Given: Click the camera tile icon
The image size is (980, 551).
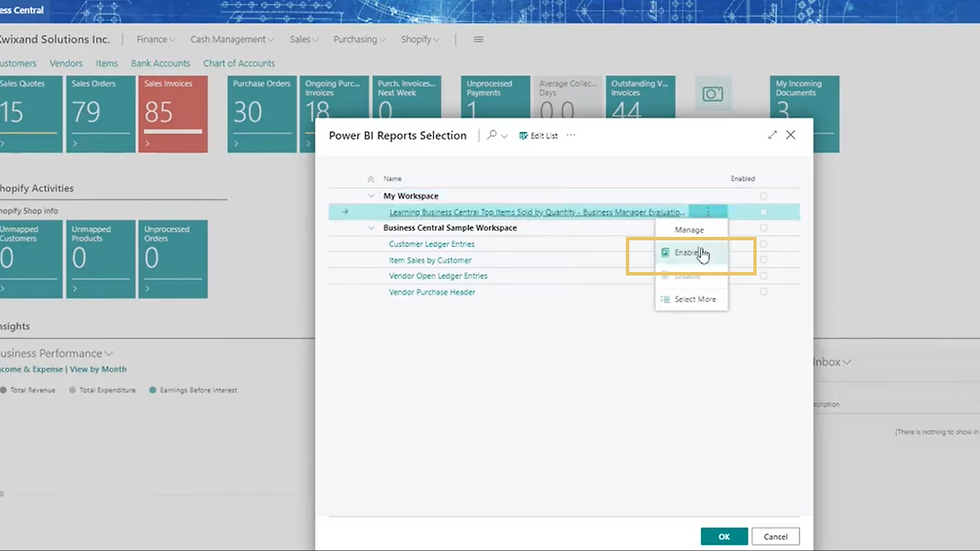Looking at the screenshot, I should 712,94.
